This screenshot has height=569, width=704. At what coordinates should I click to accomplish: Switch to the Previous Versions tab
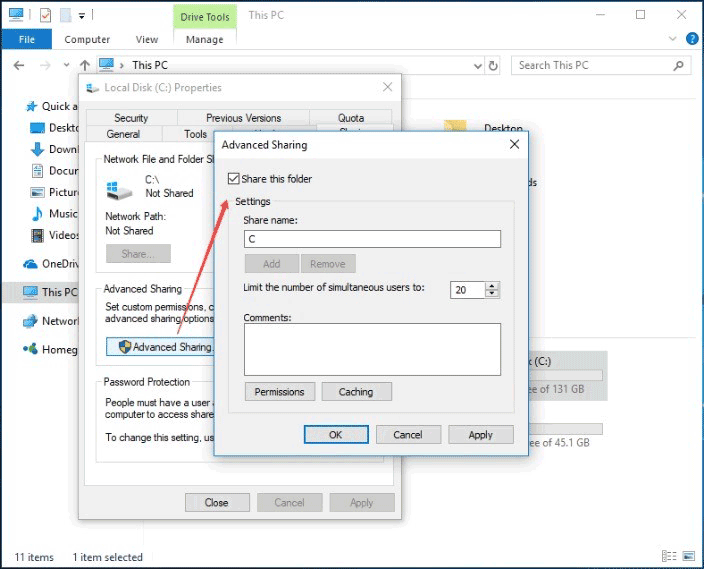pyautogui.click(x=243, y=118)
